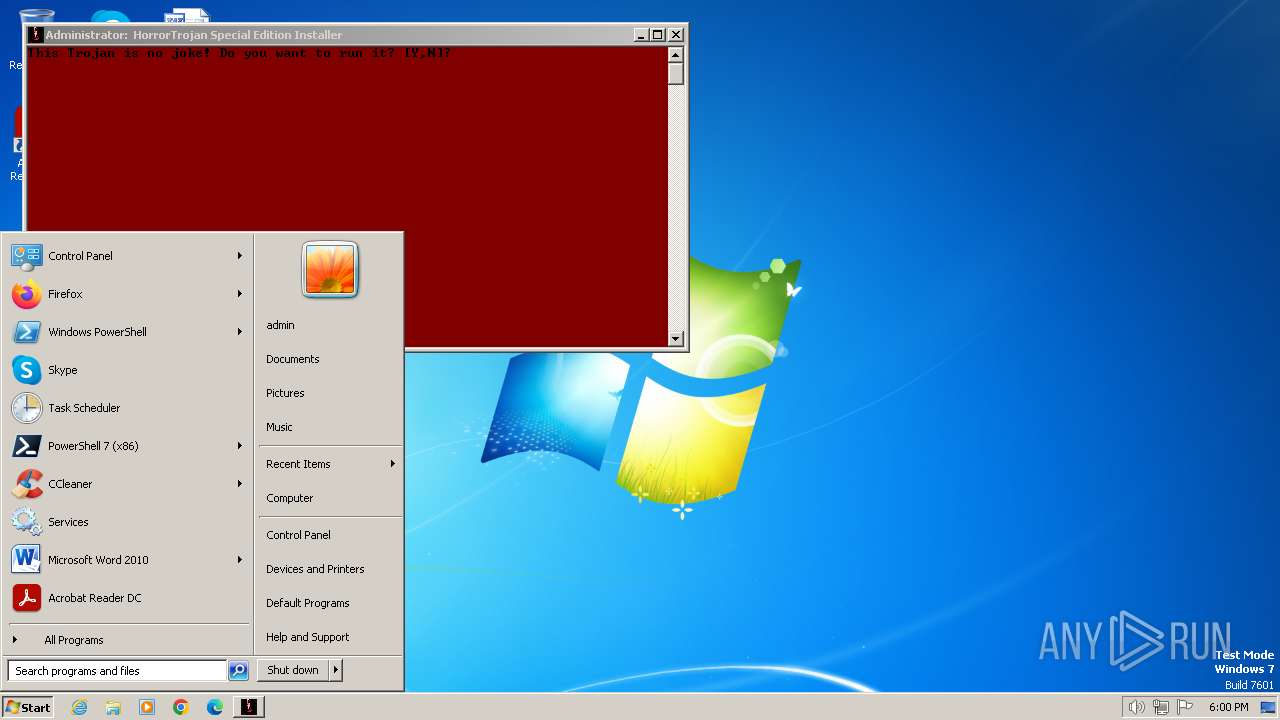Expand CCleaner jump list arrow
The image size is (1280, 720).
click(240, 484)
